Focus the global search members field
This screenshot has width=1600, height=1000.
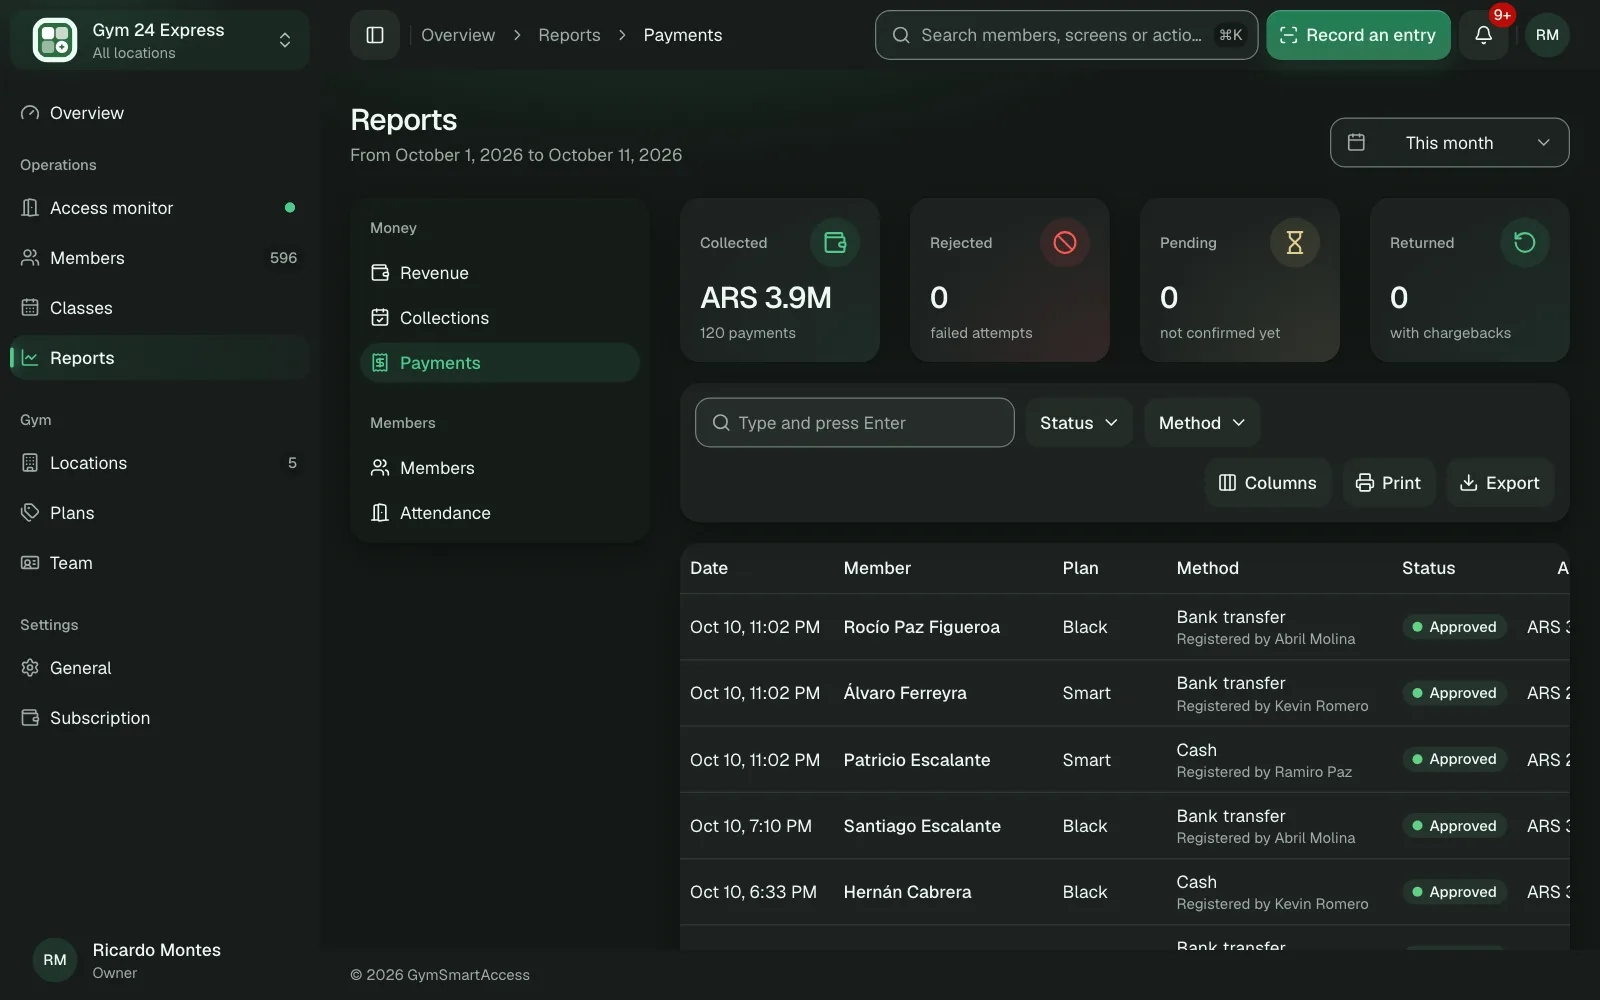click(1066, 35)
